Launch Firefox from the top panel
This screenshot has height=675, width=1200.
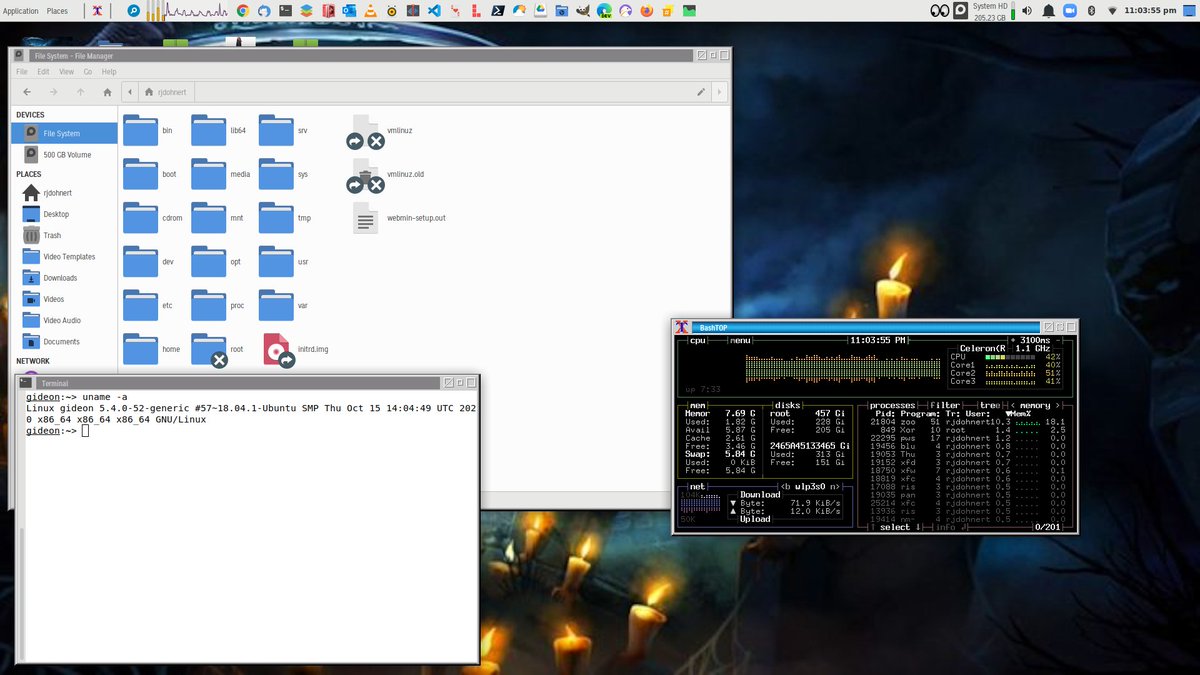point(646,11)
